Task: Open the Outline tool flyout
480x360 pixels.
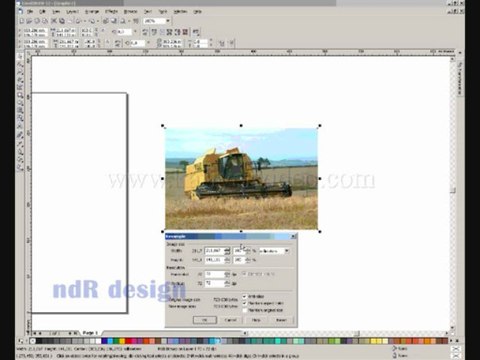Action: coord(20,152)
